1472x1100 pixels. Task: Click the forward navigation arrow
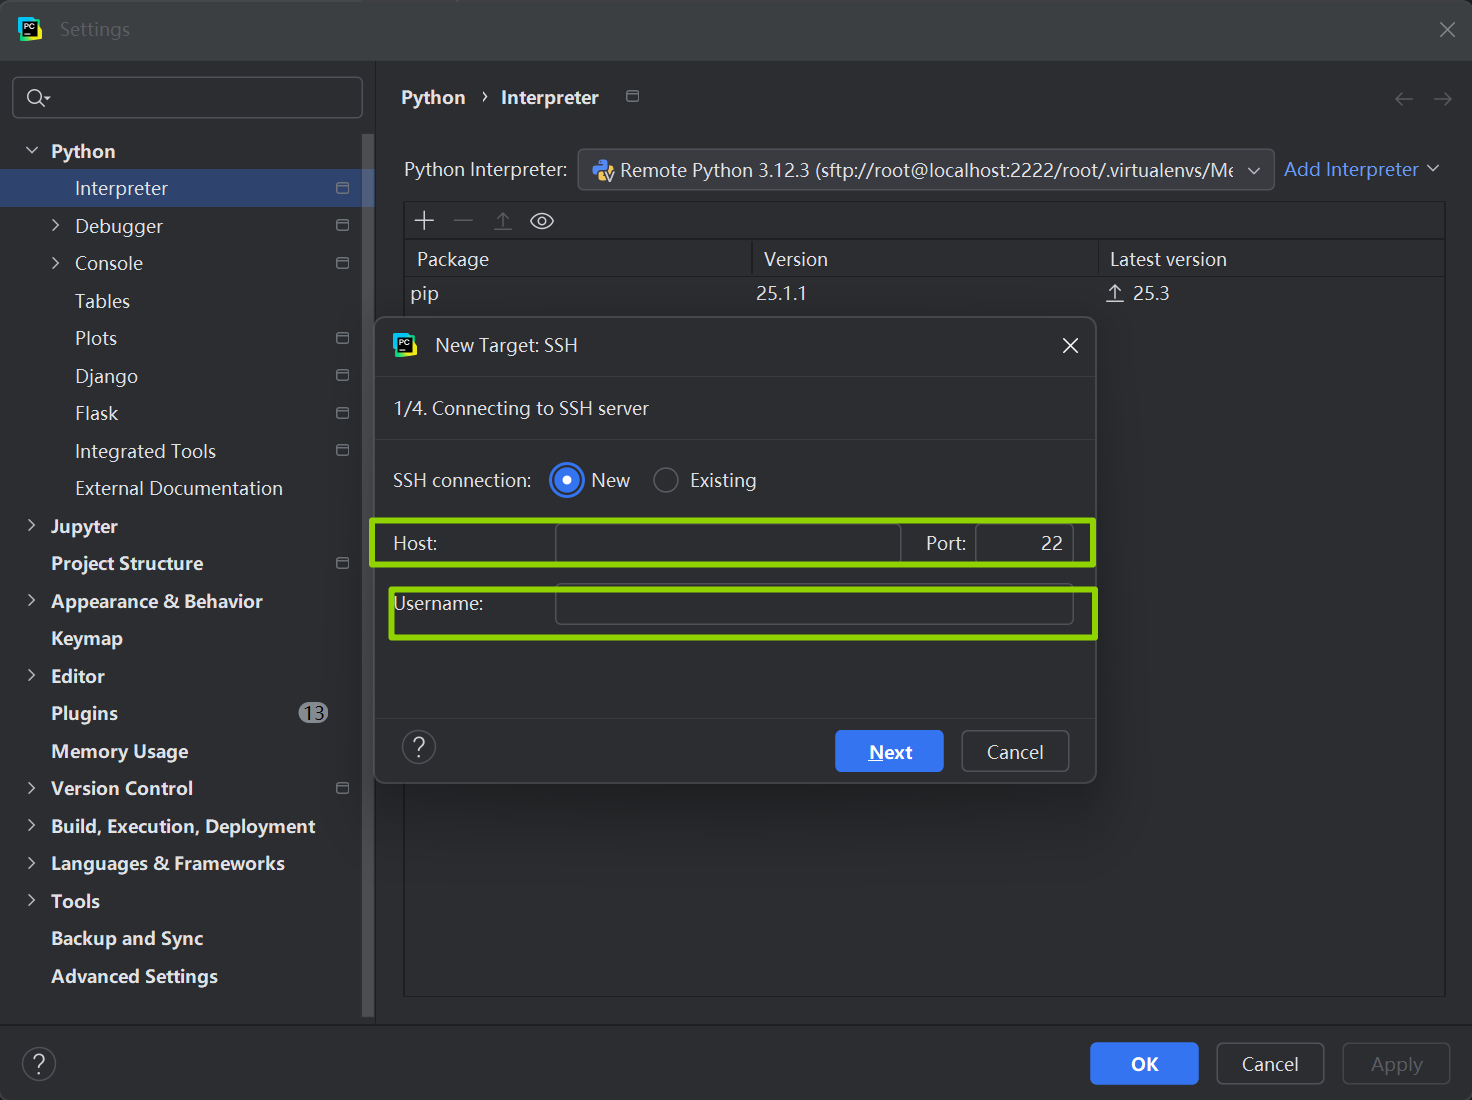pyautogui.click(x=1443, y=98)
